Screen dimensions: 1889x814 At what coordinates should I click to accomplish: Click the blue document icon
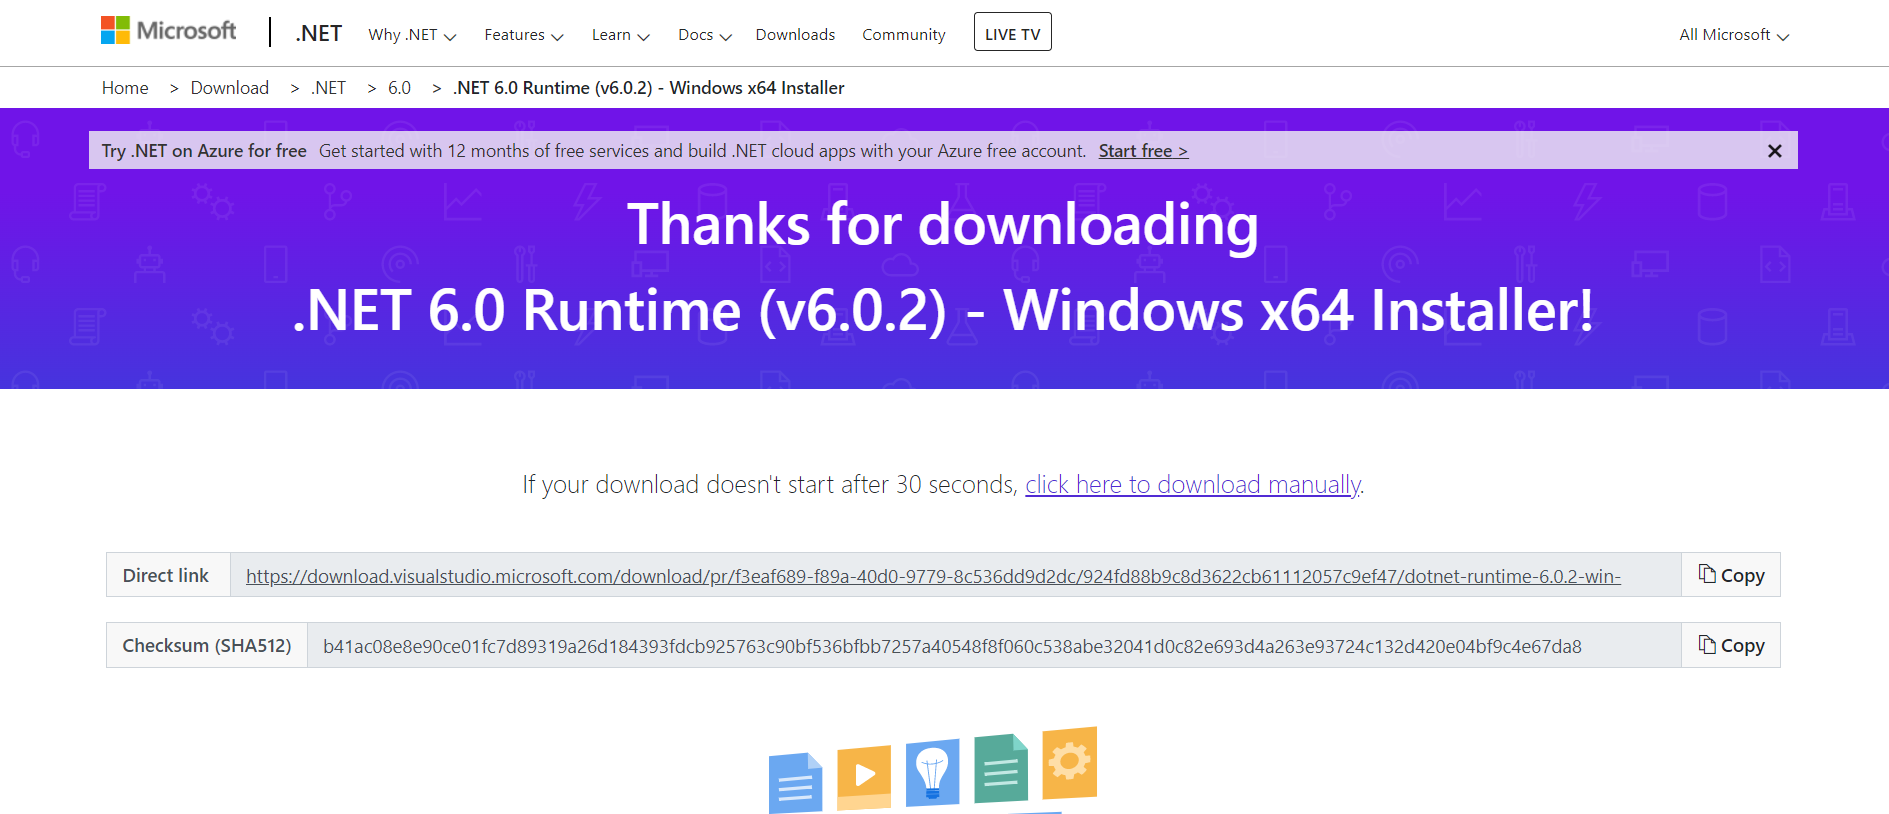pyautogui.click(x=795, y=783)
